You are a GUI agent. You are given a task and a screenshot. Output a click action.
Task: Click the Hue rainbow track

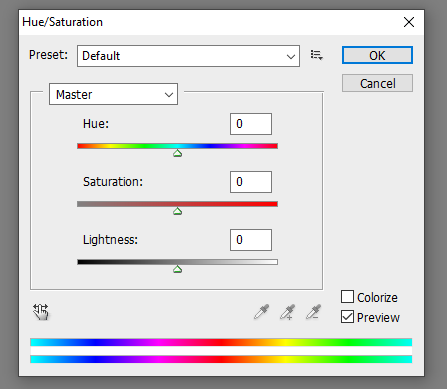click(x=177, y=146)
